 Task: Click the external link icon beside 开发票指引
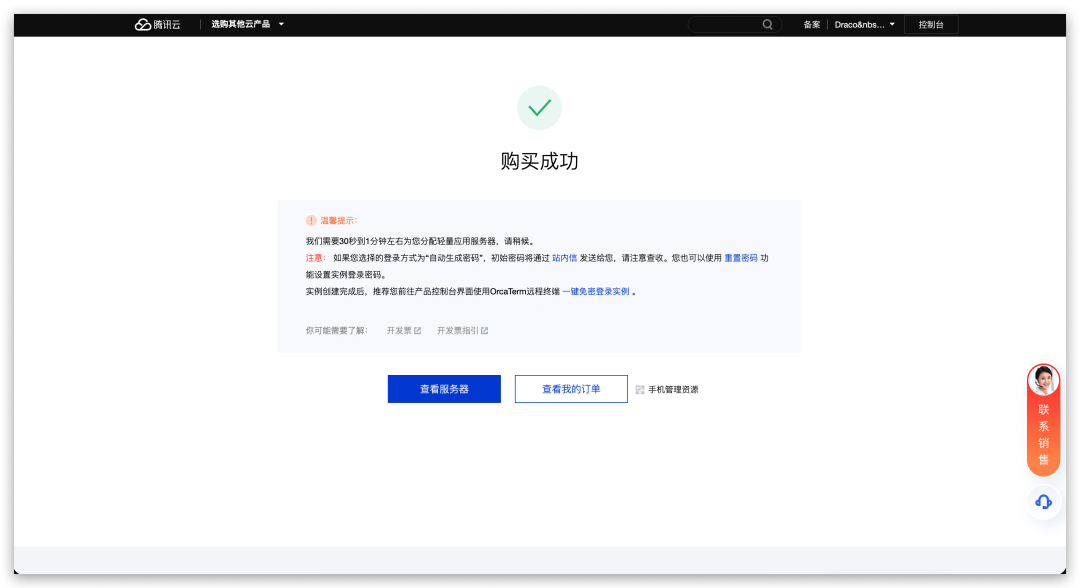point(484,330)
